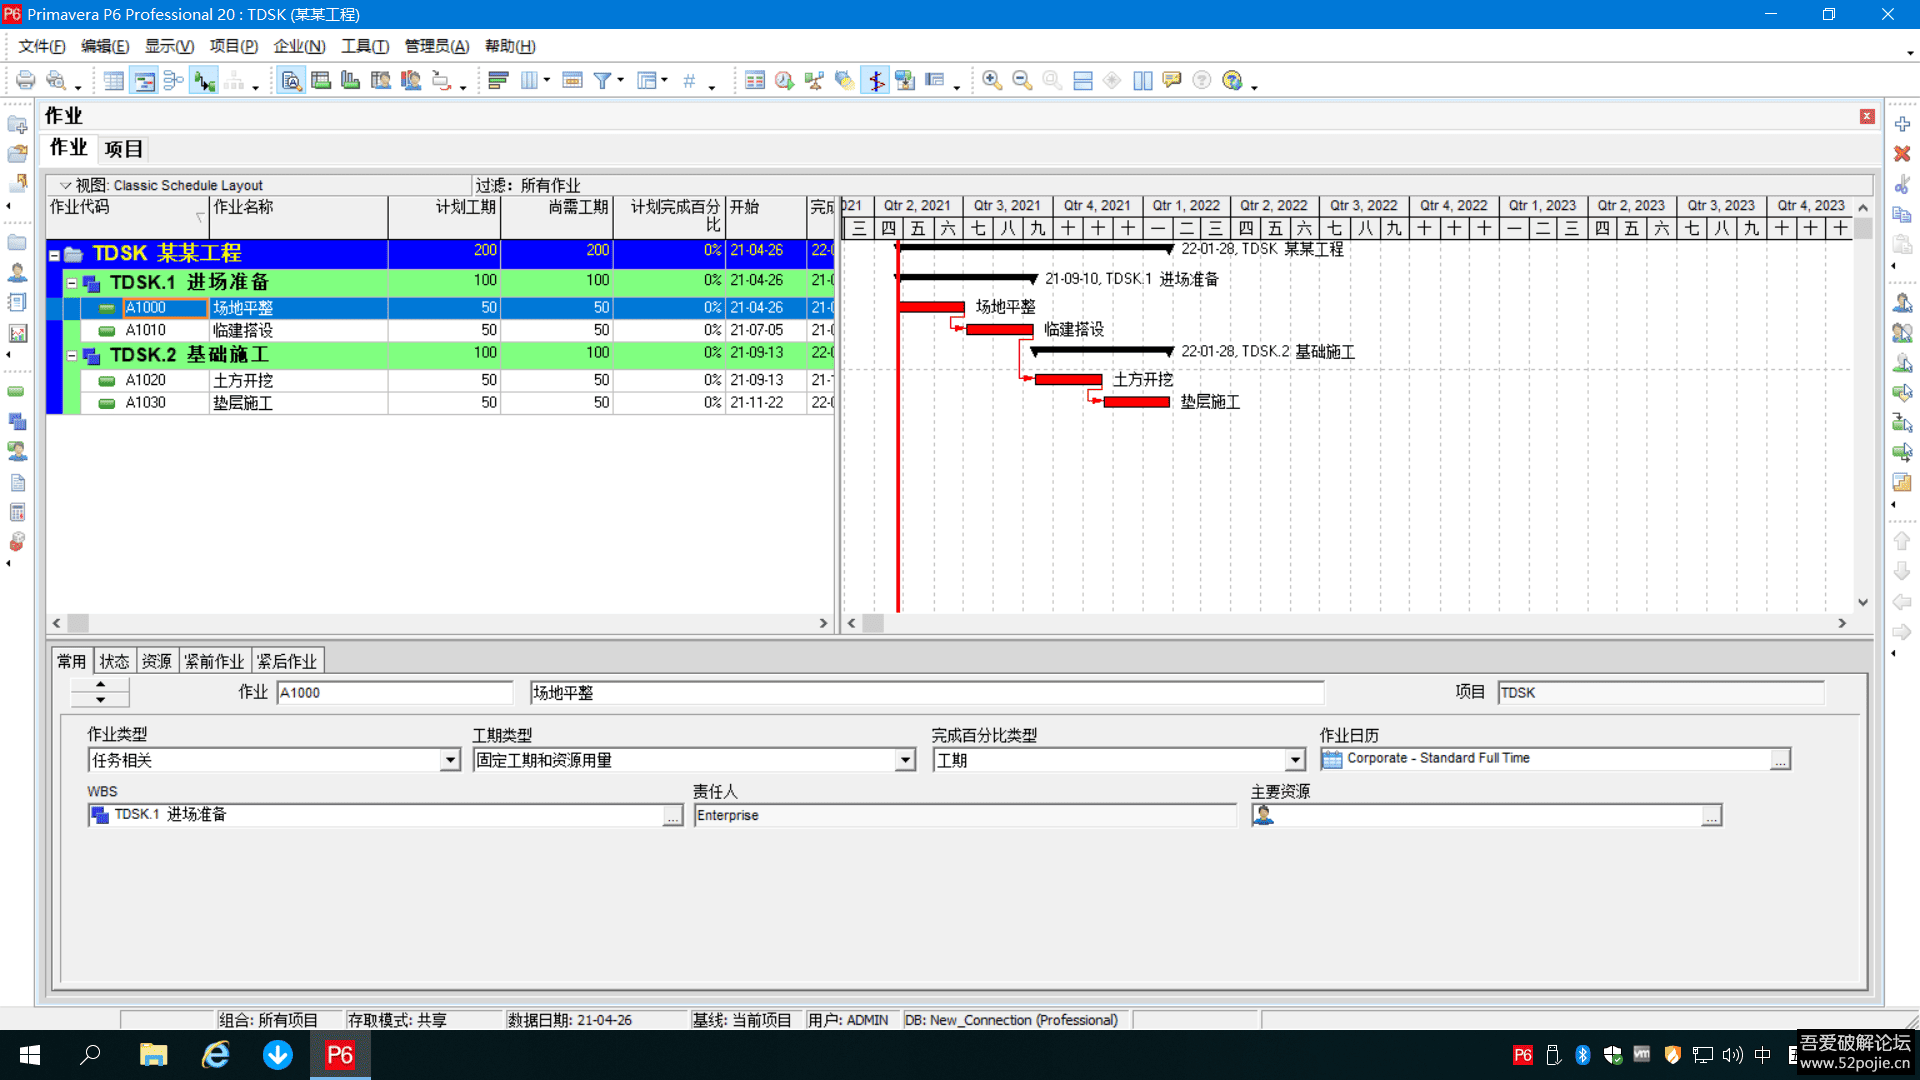Collapse the TDSK 某某工程 project row
Viewport: 1920px width, 1080px height.
(55, 255)
